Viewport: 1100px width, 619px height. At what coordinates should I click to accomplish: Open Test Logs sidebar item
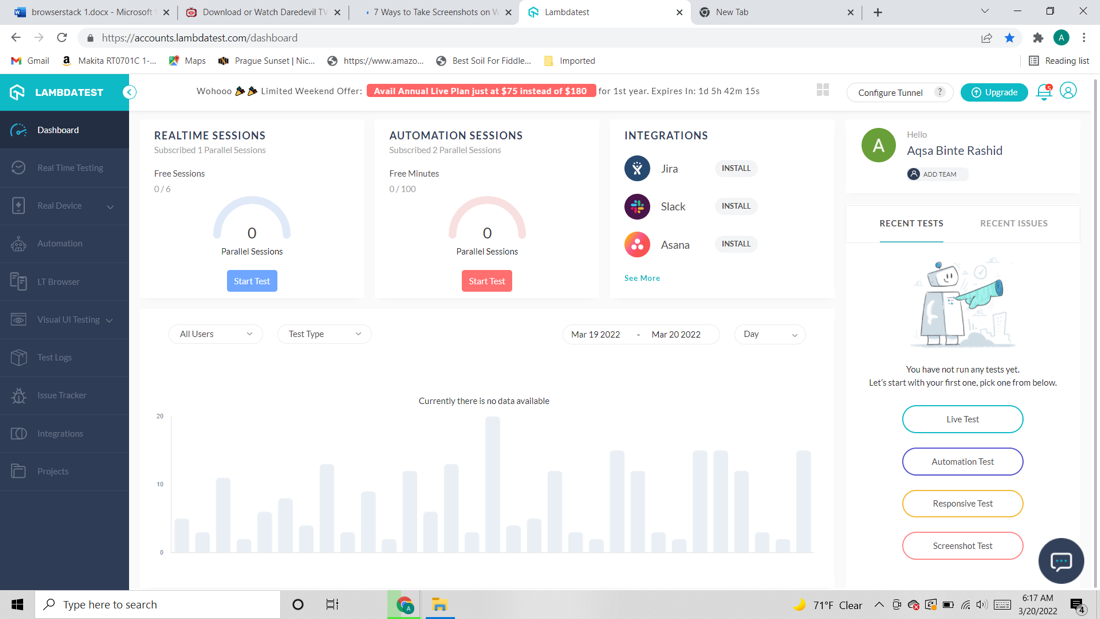65,357
